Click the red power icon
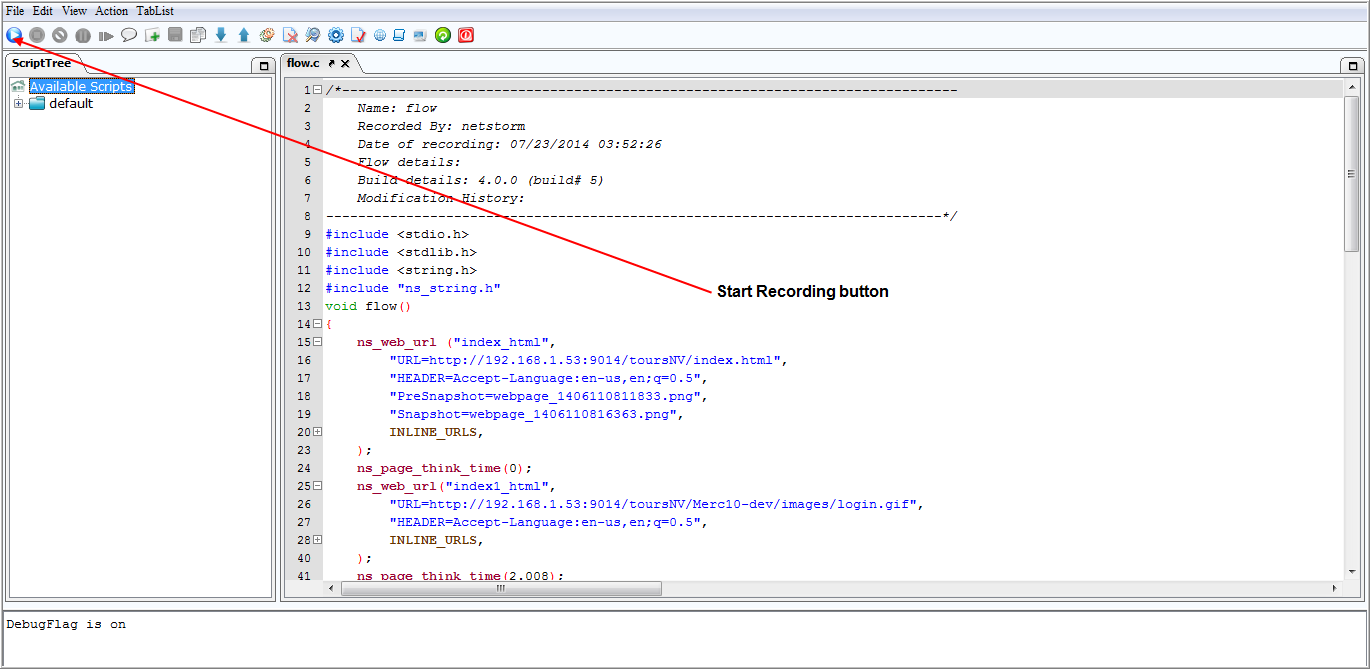 (x=466, y=35)
